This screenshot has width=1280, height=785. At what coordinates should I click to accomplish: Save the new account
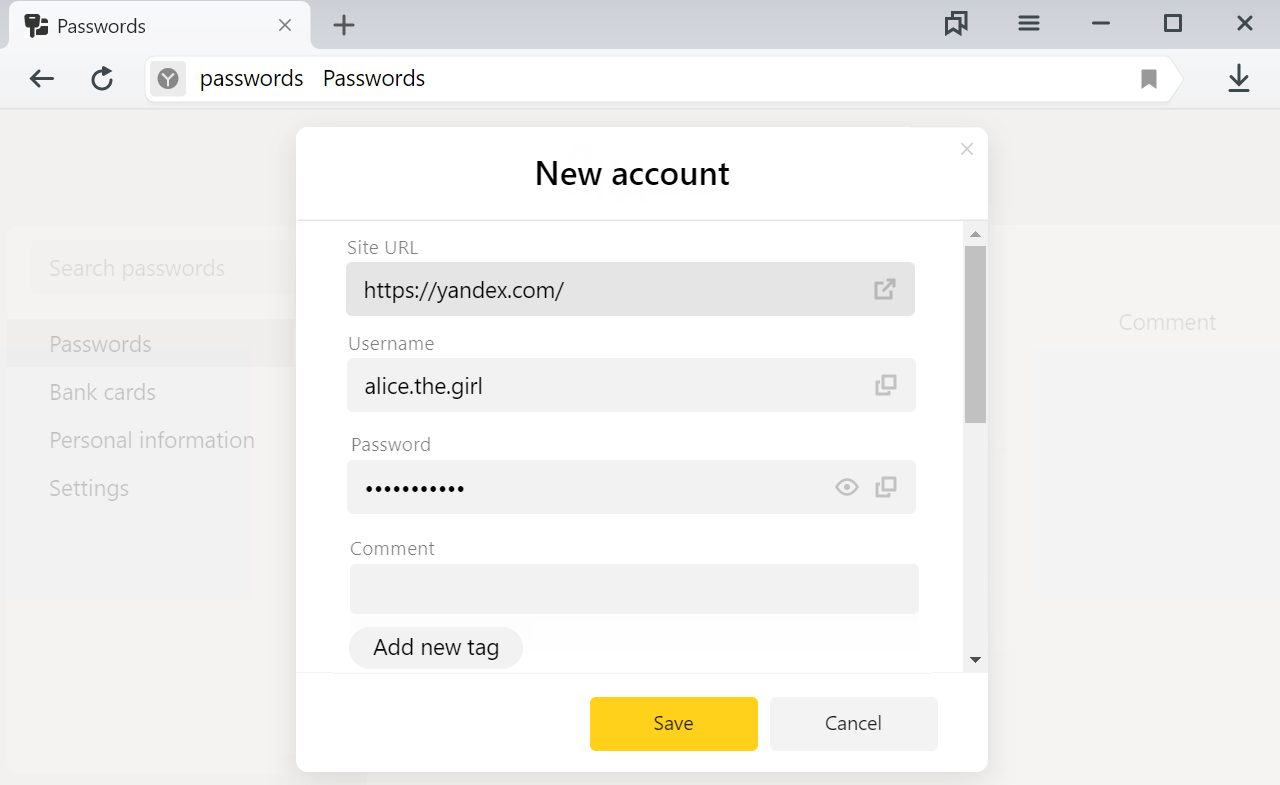[674, 723]
